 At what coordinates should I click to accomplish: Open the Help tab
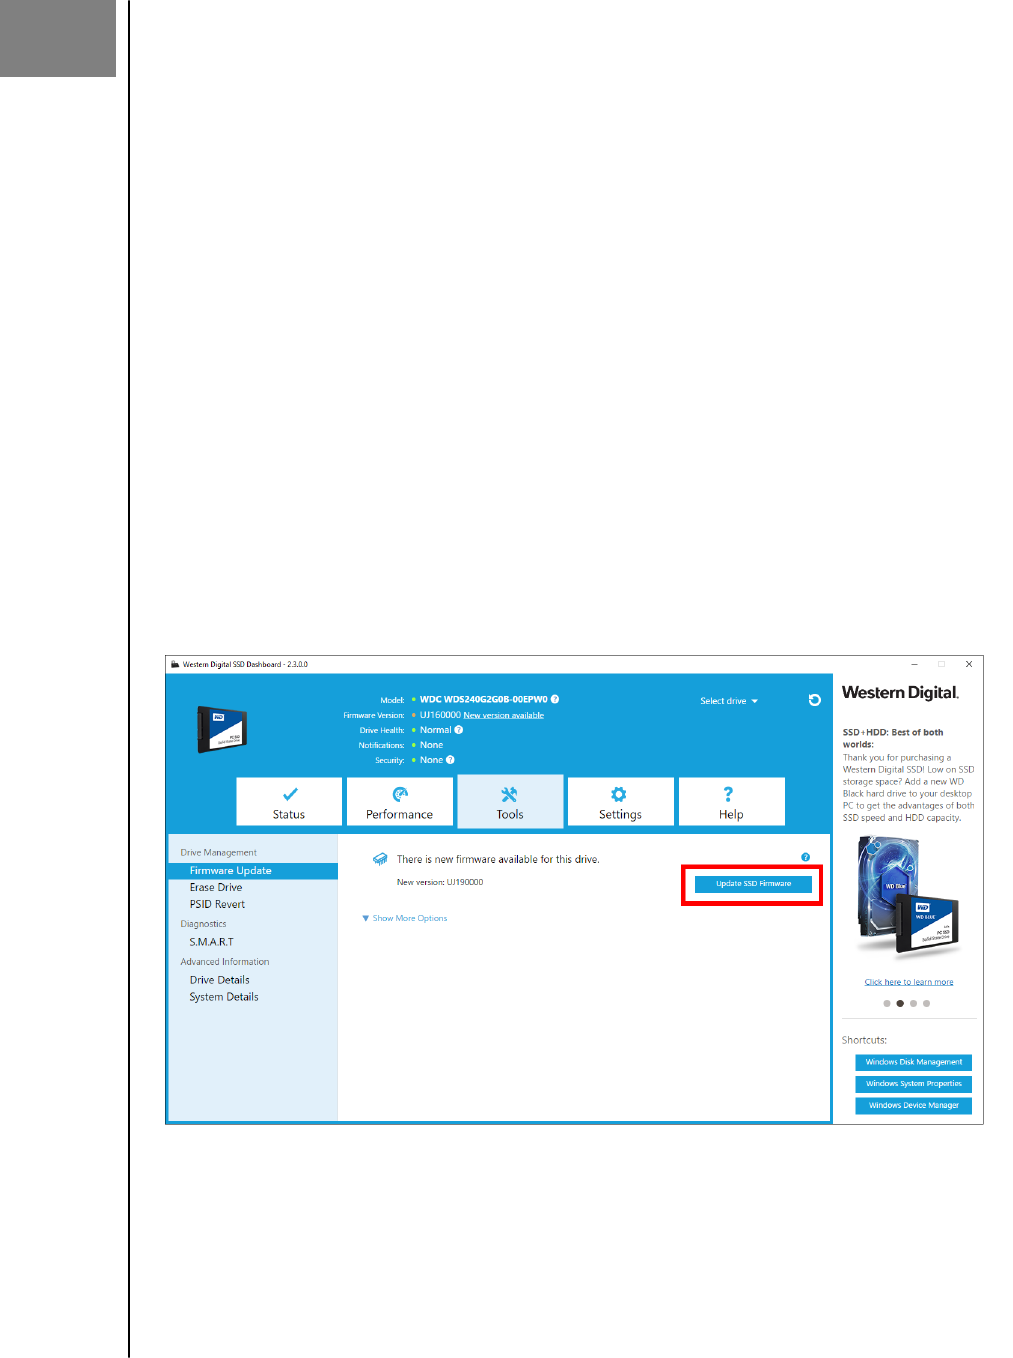pyautogui.click(x=731, y=801)
